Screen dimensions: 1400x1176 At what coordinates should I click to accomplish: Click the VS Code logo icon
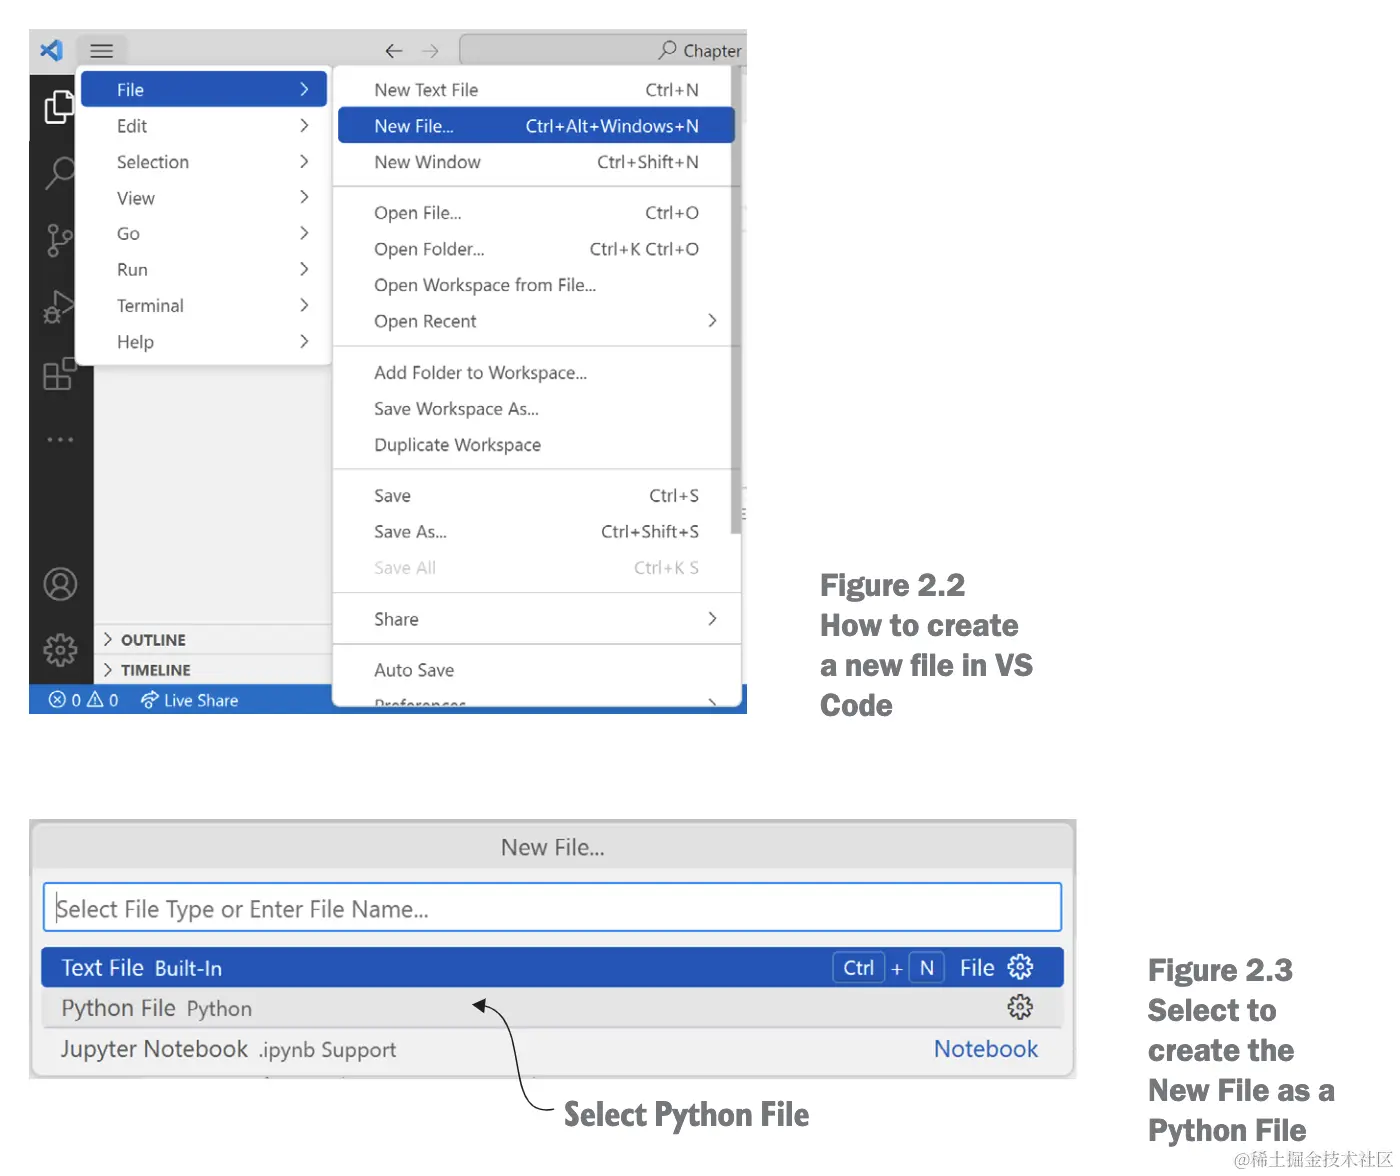(x=52, y=50)
